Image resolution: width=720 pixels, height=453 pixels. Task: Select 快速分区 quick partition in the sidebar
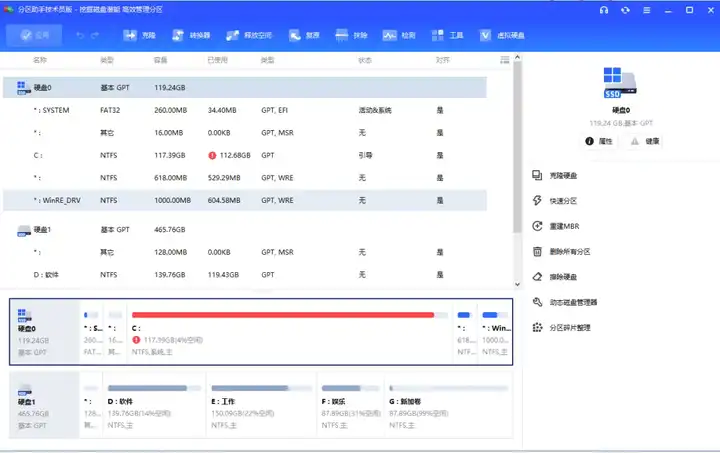click(x=555, y=201)
